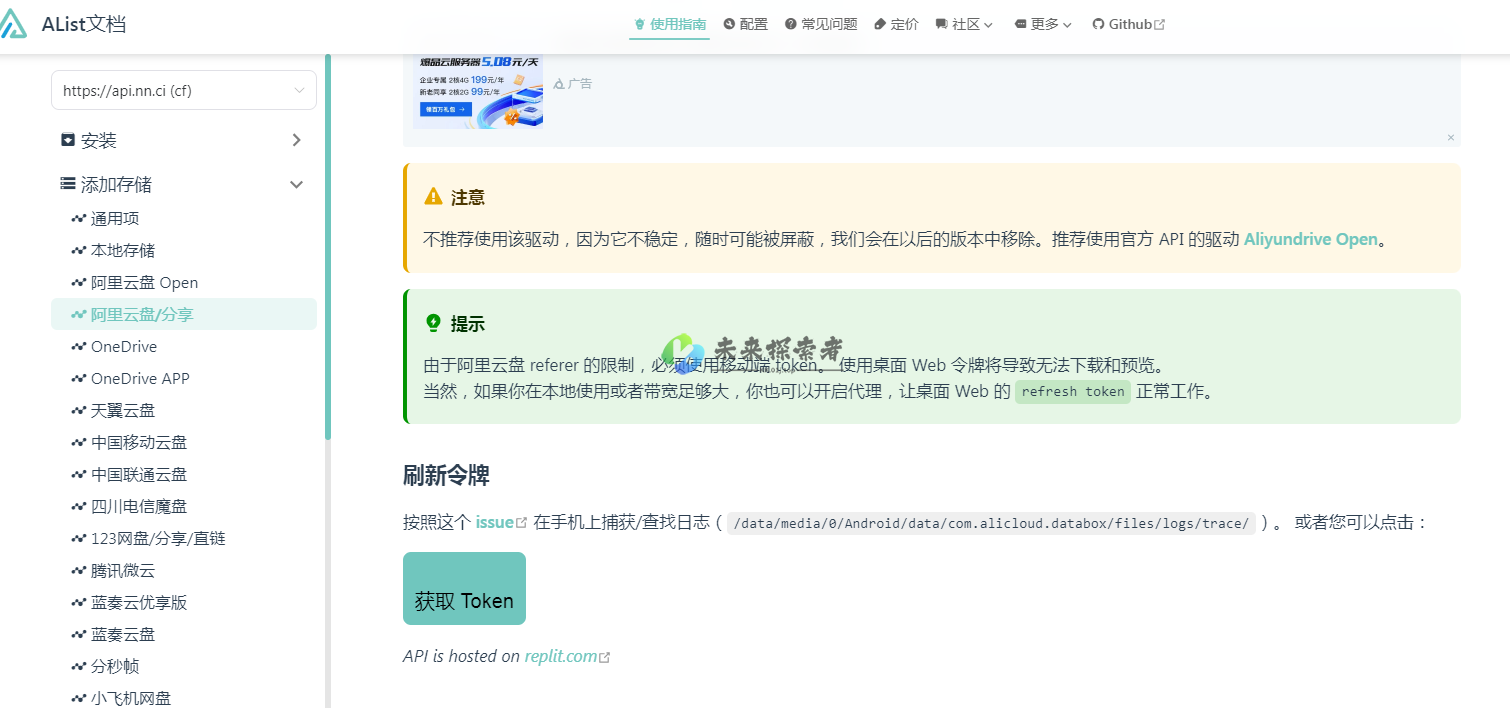Visit the replit.com link
This screenshot has width=1510, height=708.
click(561, 656)
